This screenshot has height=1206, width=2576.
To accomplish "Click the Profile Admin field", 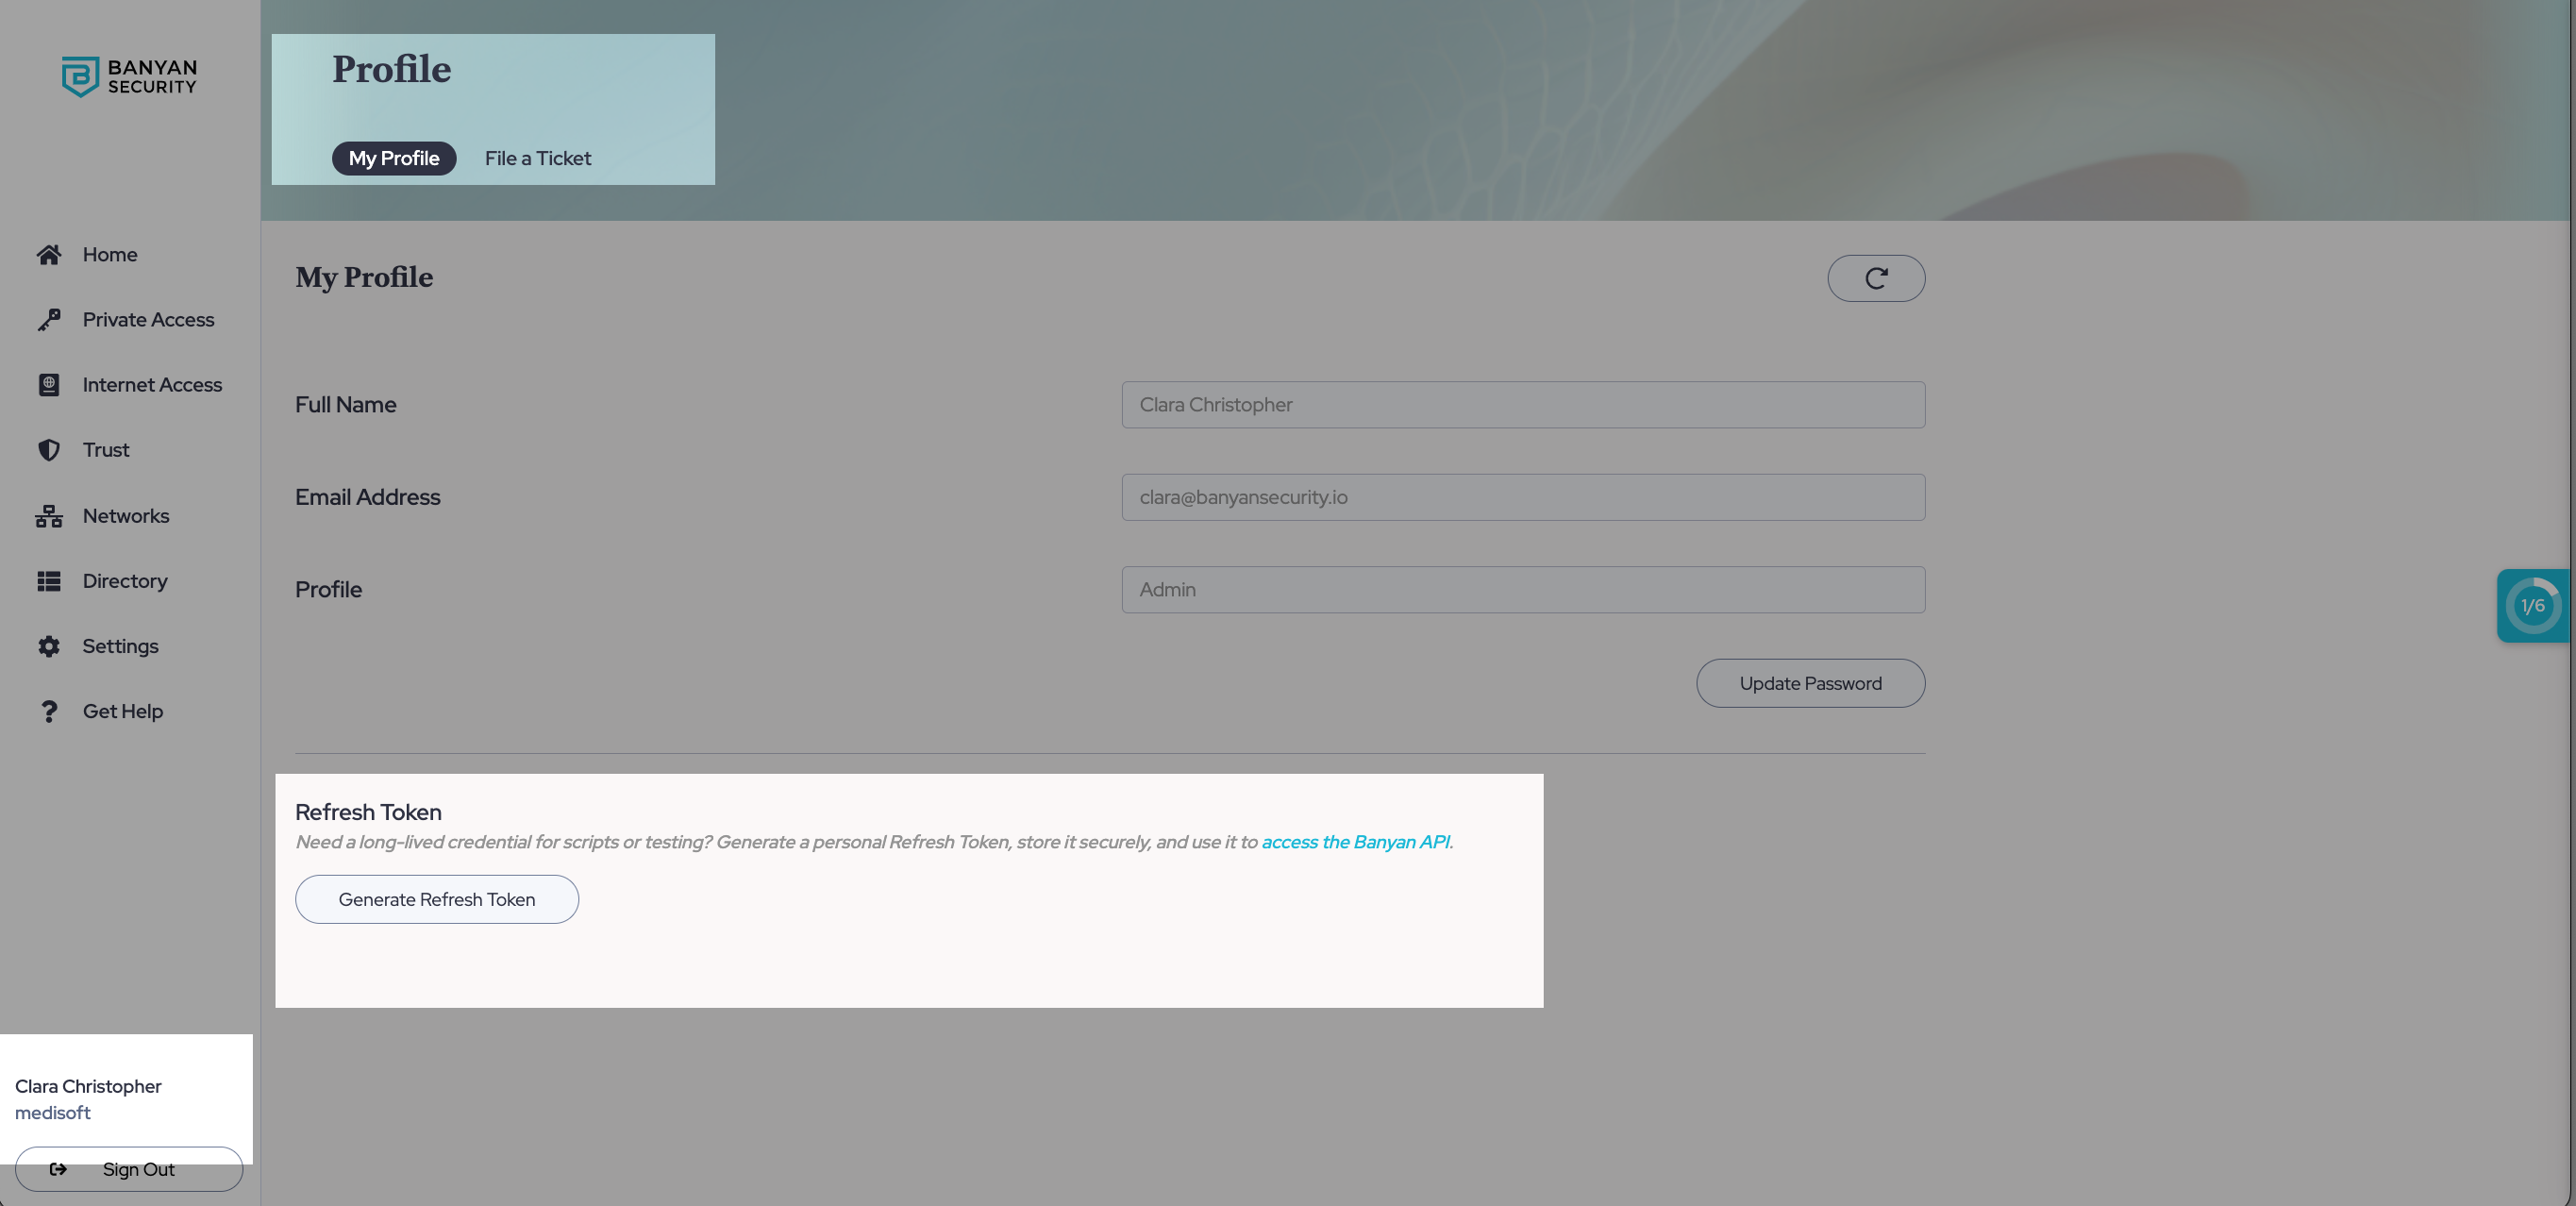I will click(1522, 590).
